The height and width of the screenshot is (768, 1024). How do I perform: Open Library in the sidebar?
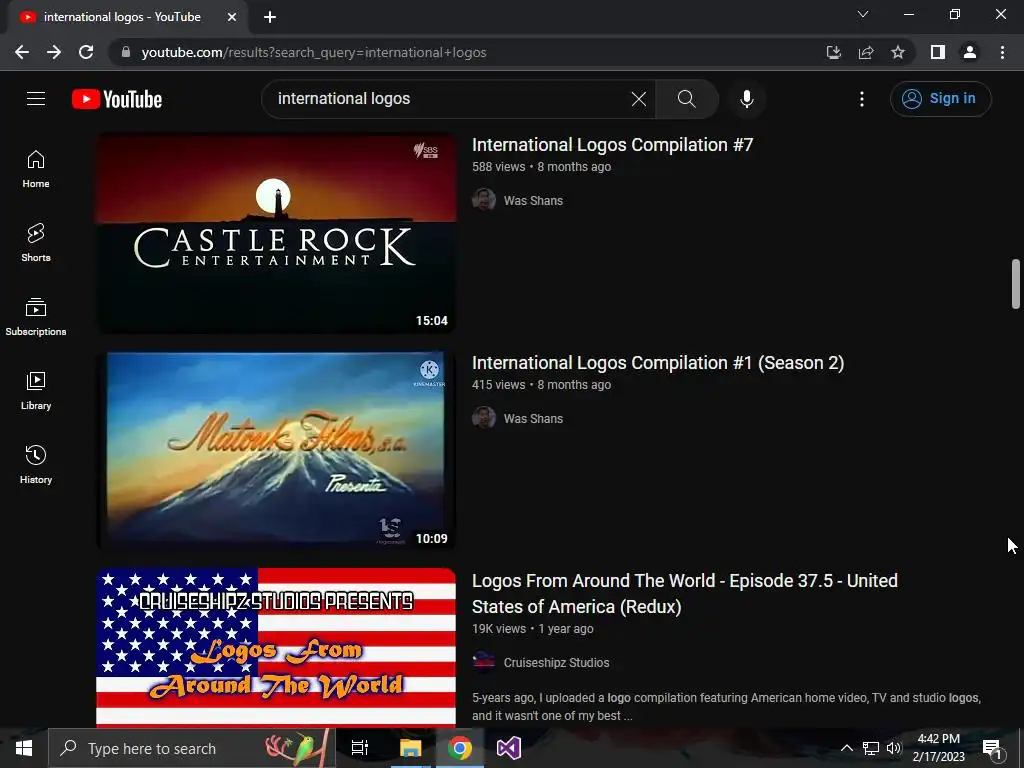pos(36,391)
